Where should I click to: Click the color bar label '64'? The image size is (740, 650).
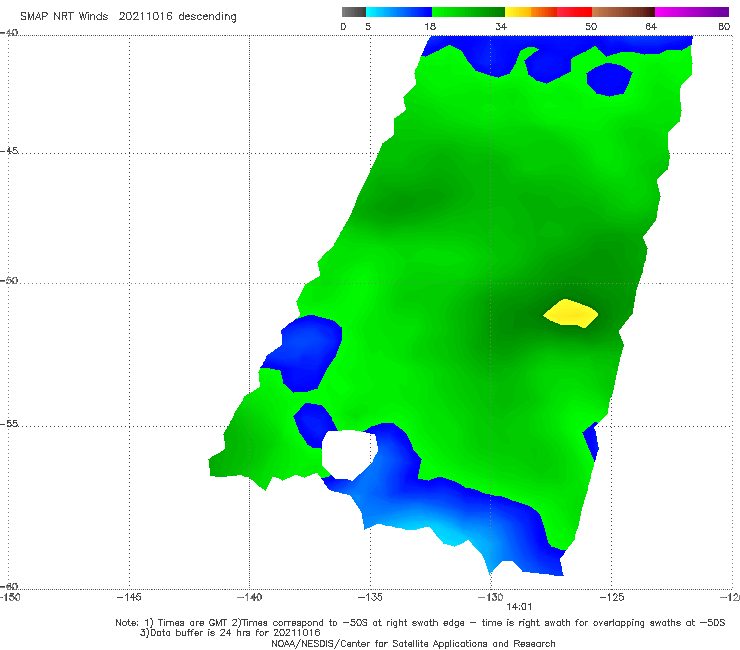[x=651, y=26]
